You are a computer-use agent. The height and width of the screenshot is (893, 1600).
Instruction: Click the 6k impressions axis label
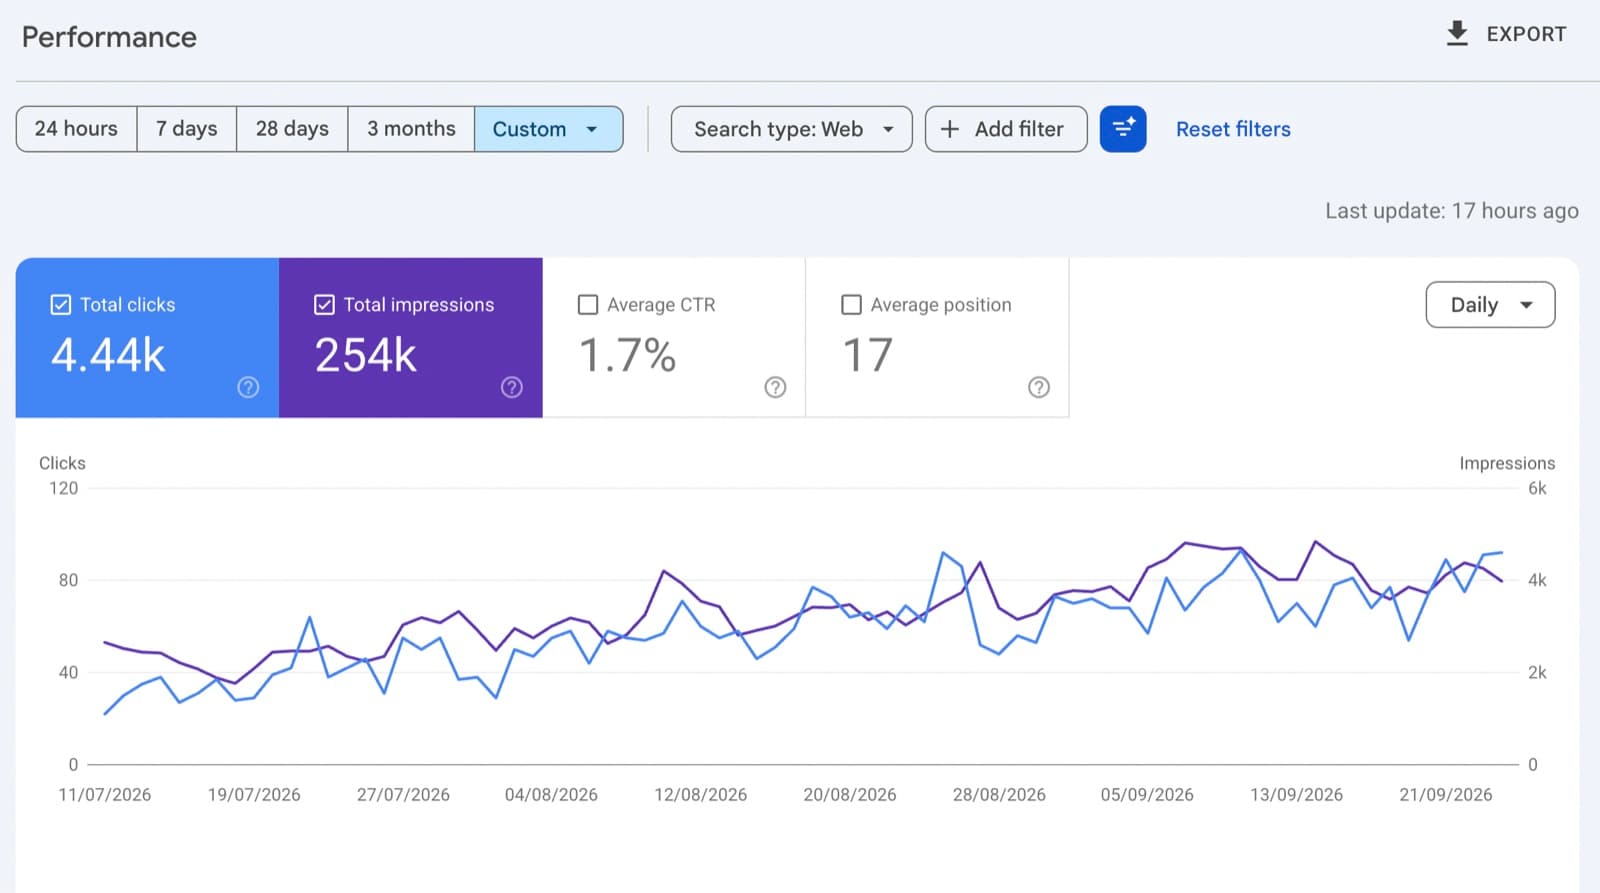(x=1537, y=489)
